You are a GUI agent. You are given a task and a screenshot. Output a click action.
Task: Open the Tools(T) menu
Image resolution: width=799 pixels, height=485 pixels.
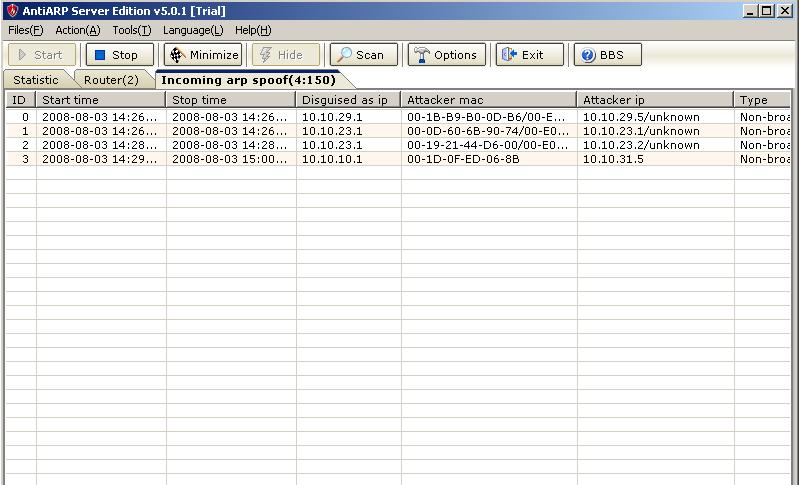tap(132, 30)
